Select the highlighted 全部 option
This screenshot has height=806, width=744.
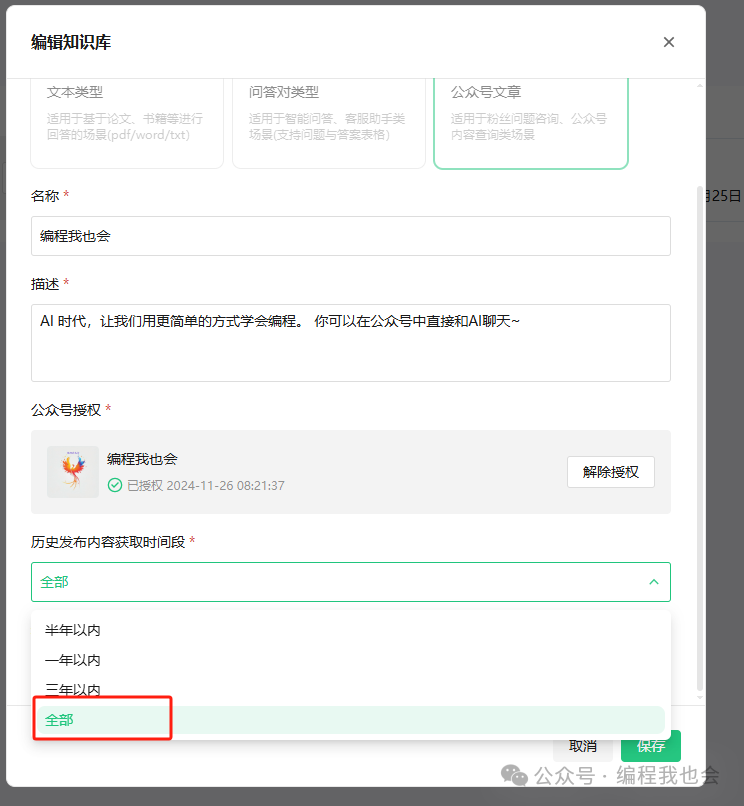(59, 720)
